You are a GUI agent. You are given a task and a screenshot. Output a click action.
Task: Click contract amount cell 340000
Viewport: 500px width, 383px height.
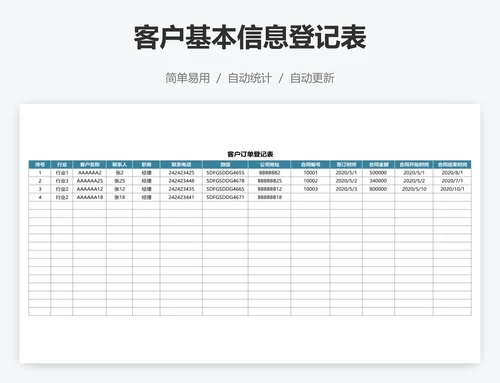(378, 181)
